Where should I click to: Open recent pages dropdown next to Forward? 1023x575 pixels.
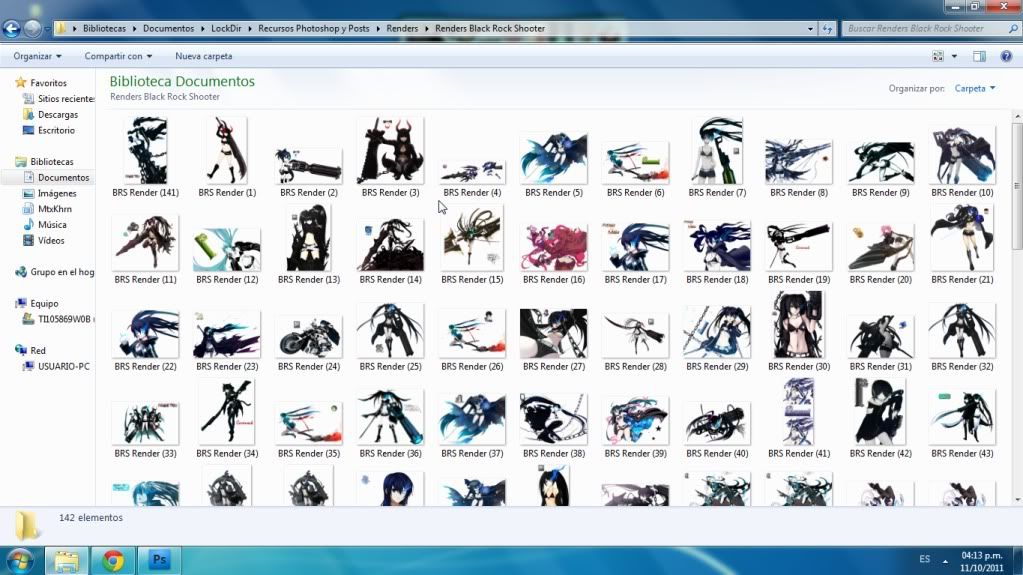point(47,29)
